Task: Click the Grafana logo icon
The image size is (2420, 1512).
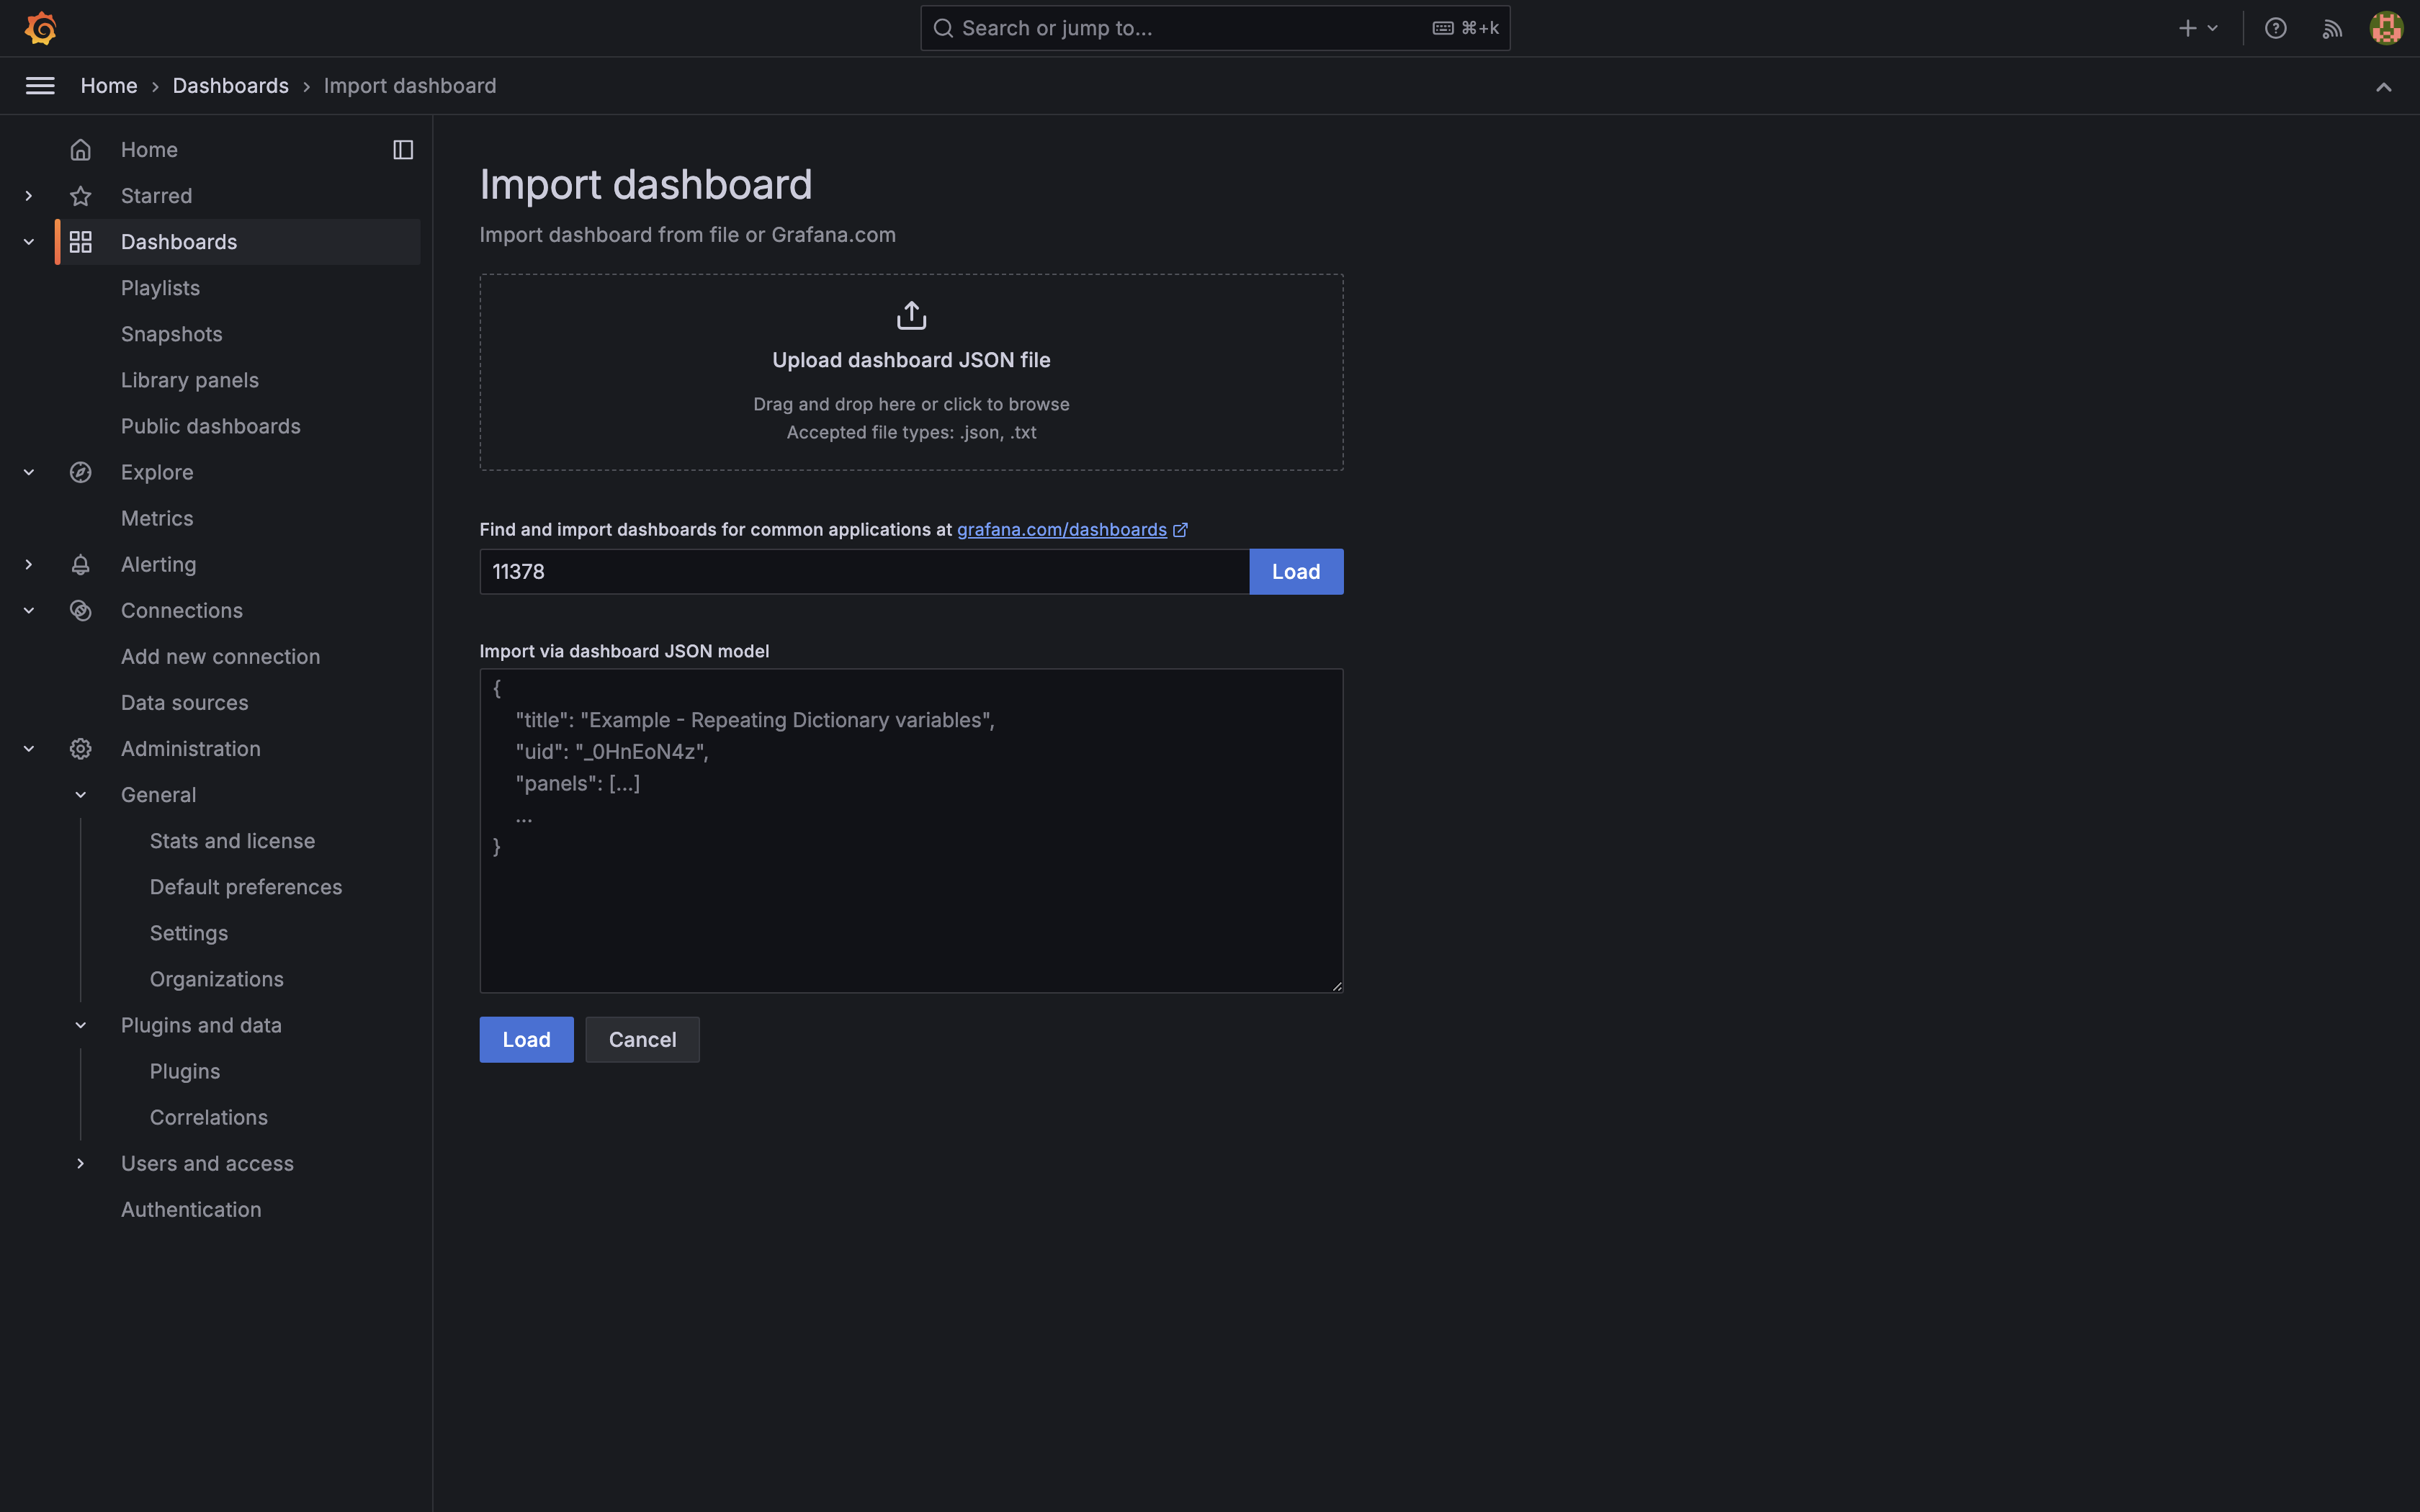Action: pos(41,28)
